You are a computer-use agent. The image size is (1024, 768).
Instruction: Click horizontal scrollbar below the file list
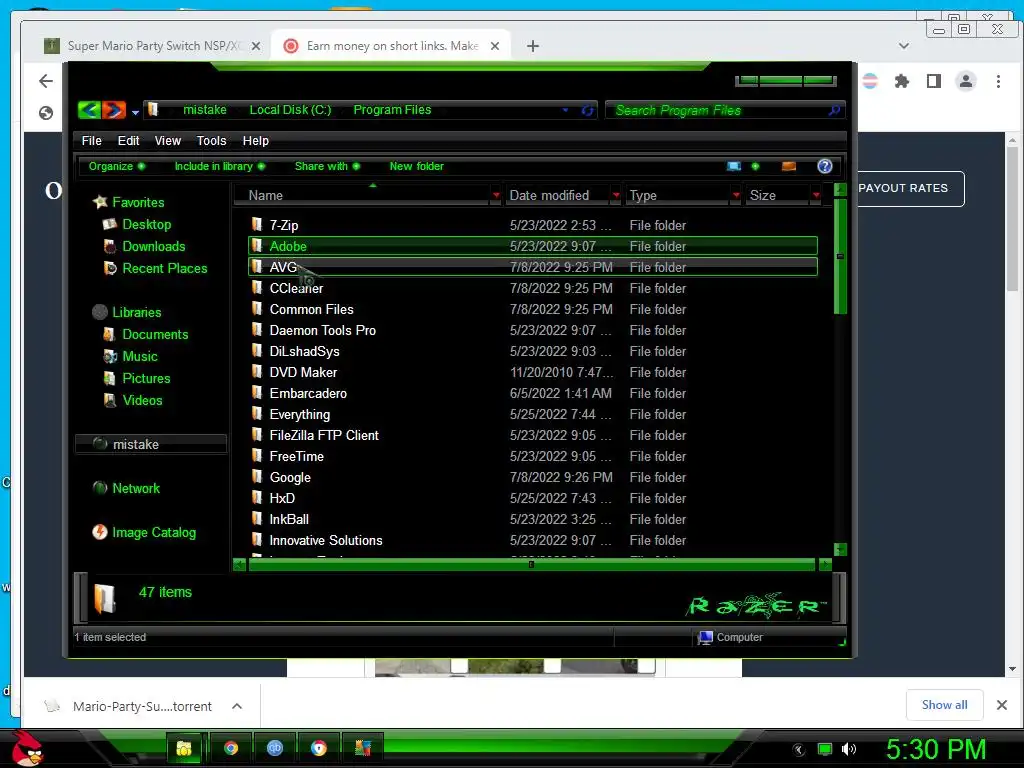click(x=532, y=564)
